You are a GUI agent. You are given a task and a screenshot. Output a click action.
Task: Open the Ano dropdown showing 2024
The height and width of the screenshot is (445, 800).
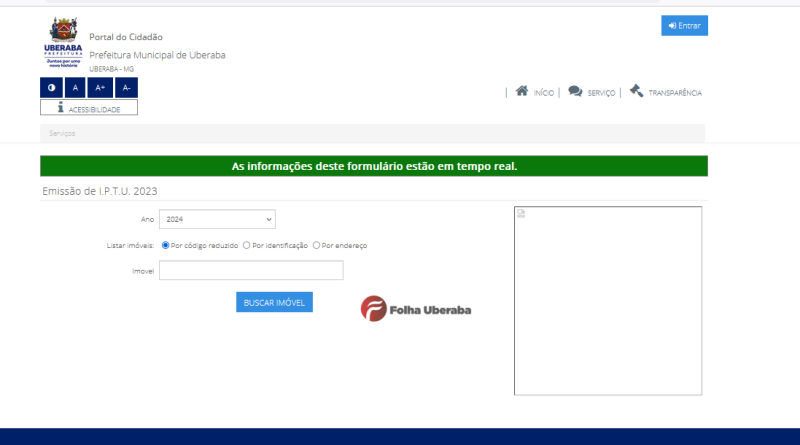pos(217,219)
